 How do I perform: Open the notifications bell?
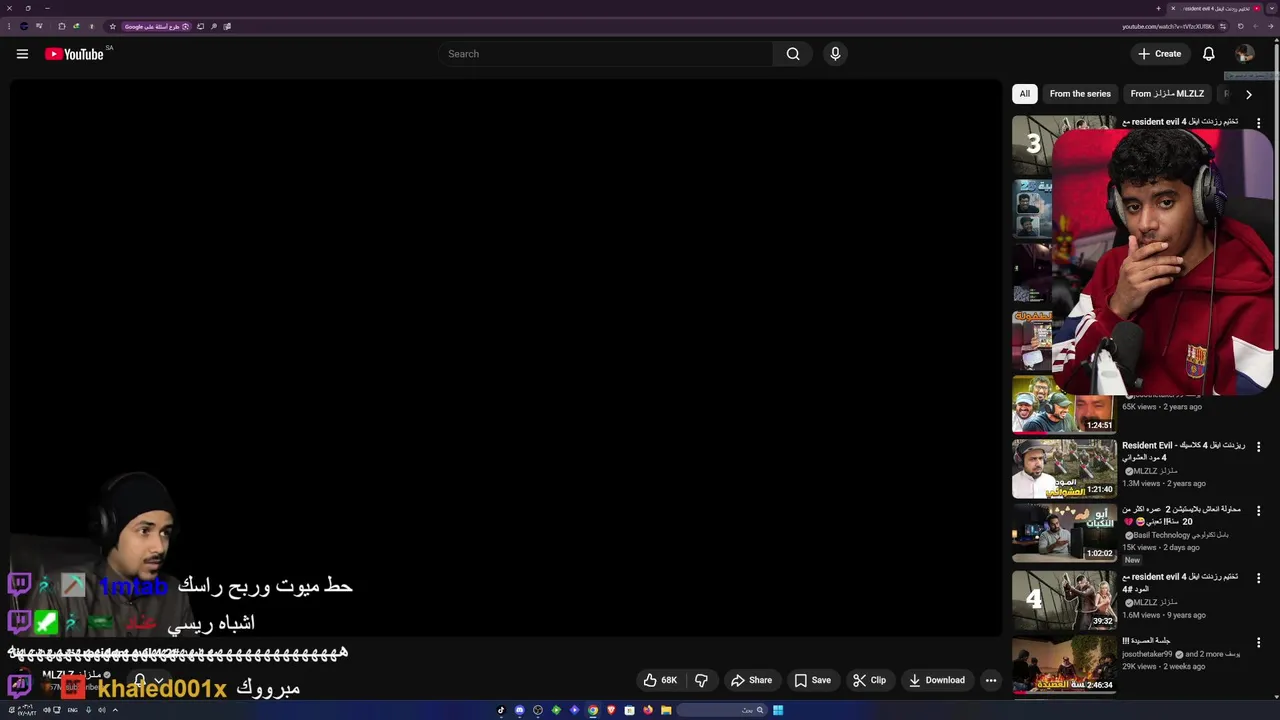[1209, 54]
